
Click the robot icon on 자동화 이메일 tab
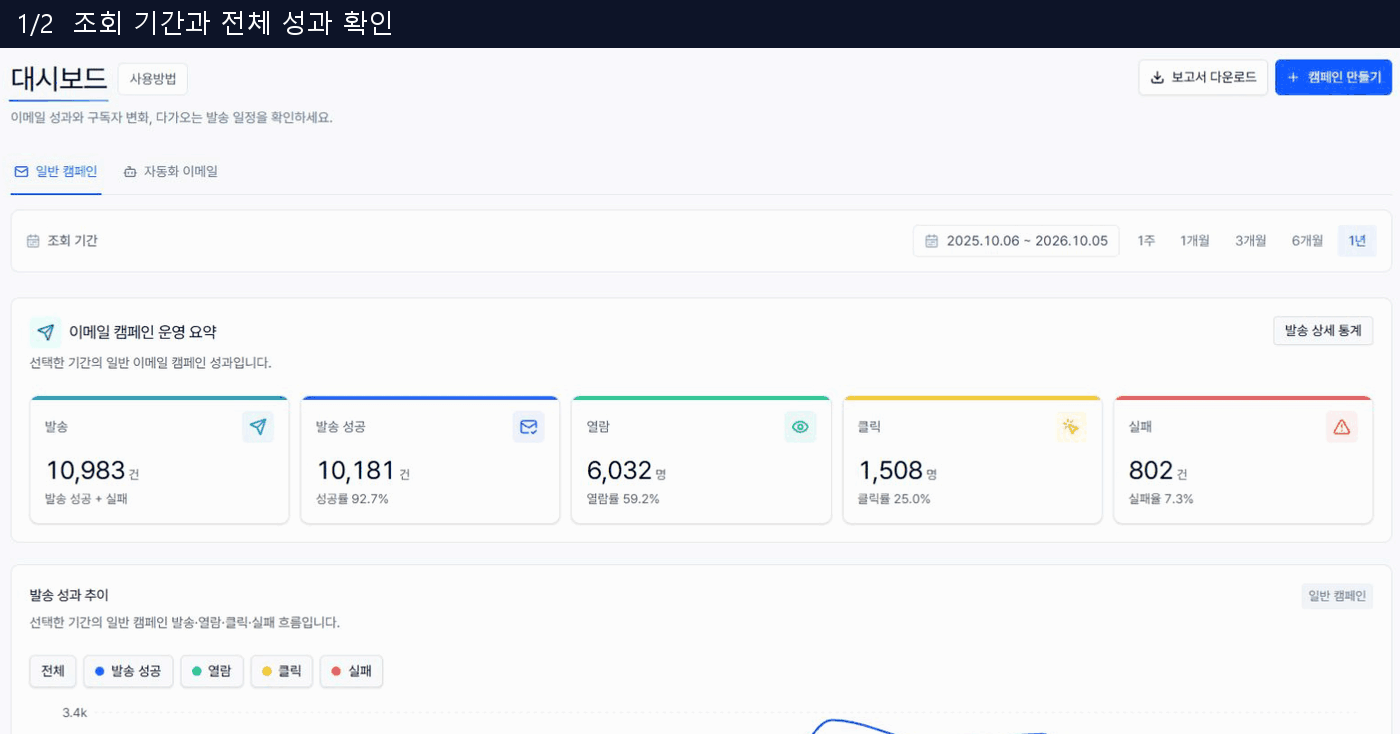130,172
